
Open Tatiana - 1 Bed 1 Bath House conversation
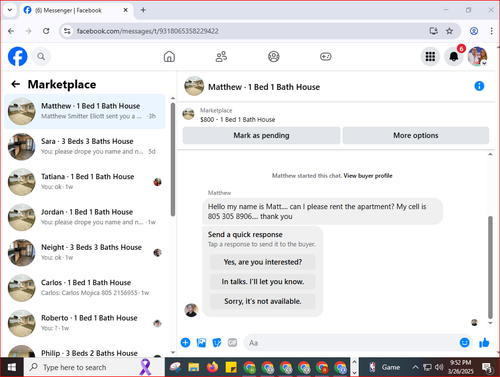85,182
